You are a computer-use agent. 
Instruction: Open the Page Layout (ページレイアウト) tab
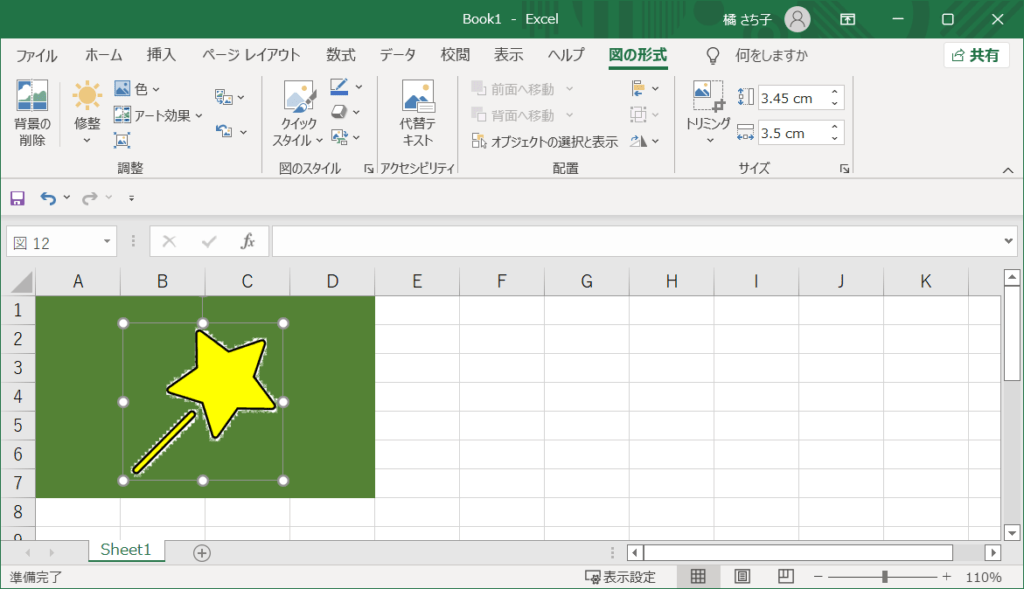coord(251,55)
